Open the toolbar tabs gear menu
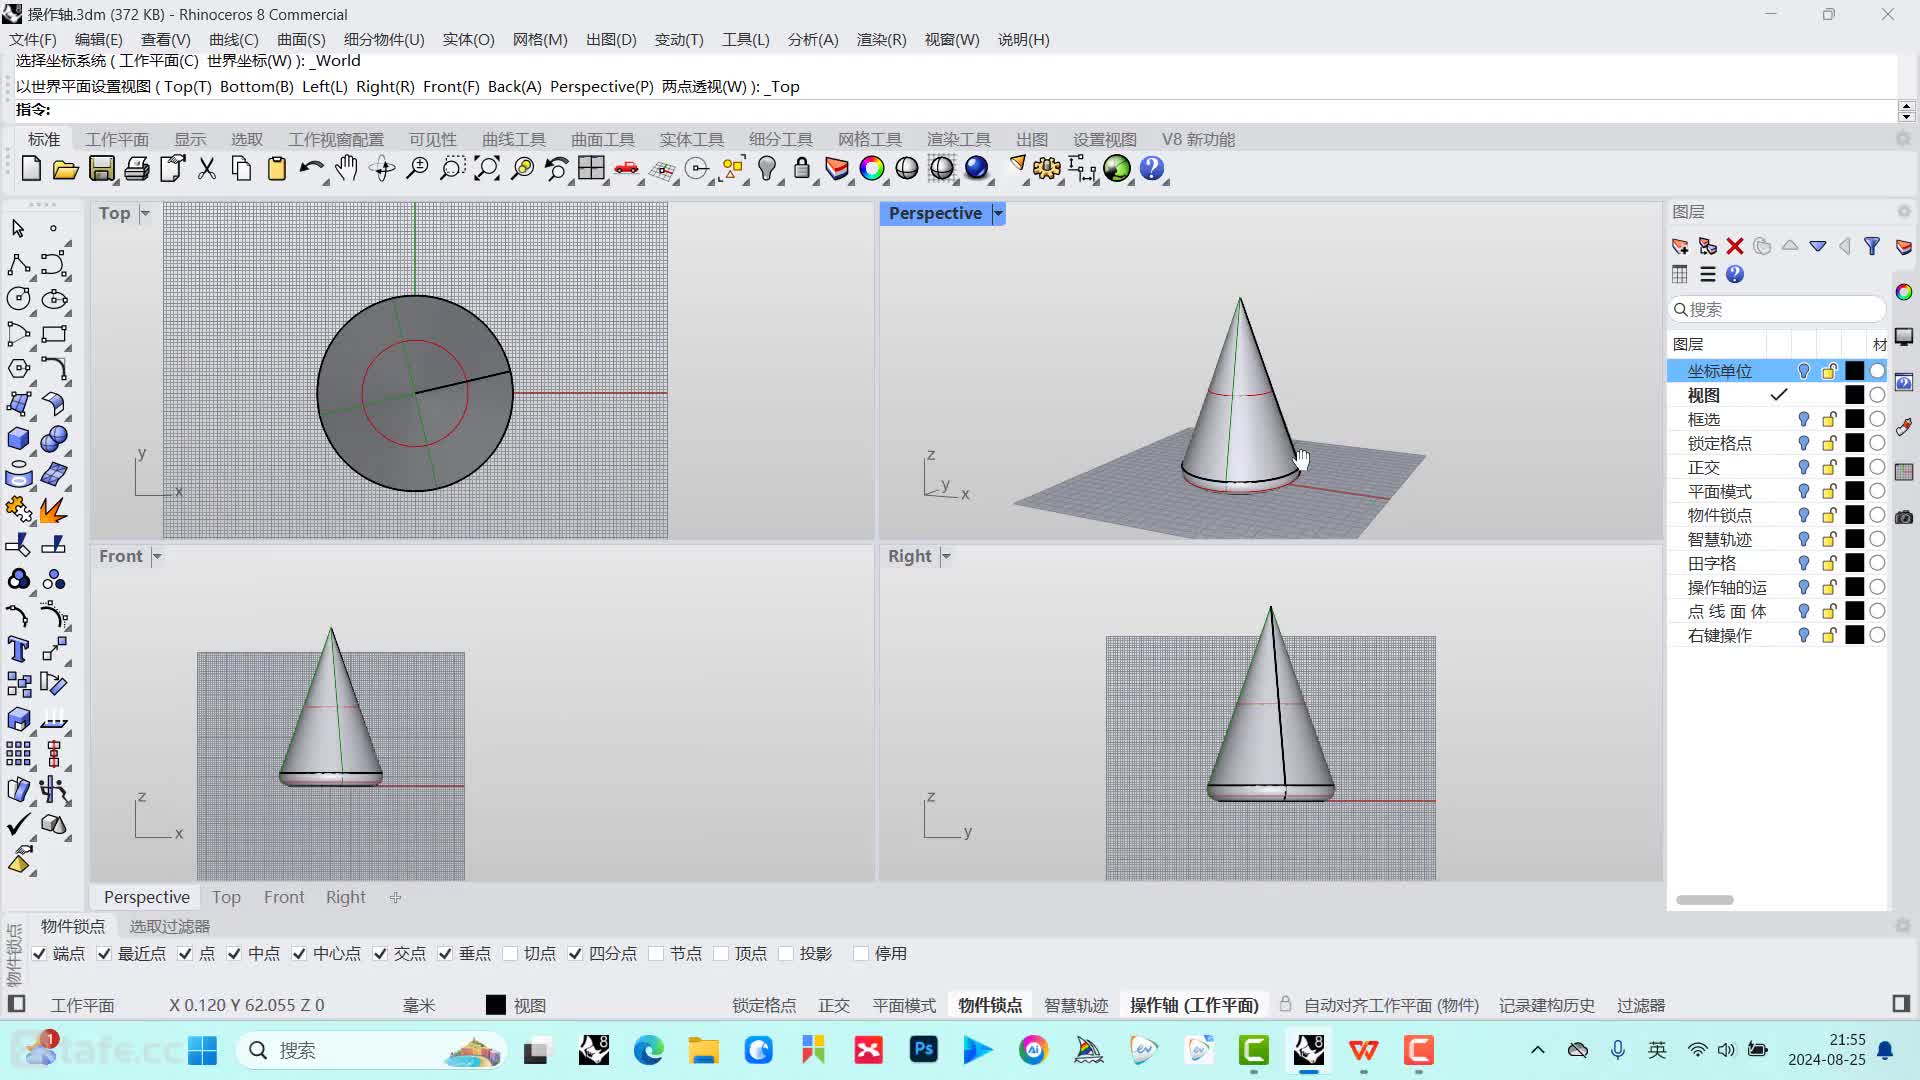Image resolution: width=1920 pixels, height=1080 pixels. click(1904, 139)
